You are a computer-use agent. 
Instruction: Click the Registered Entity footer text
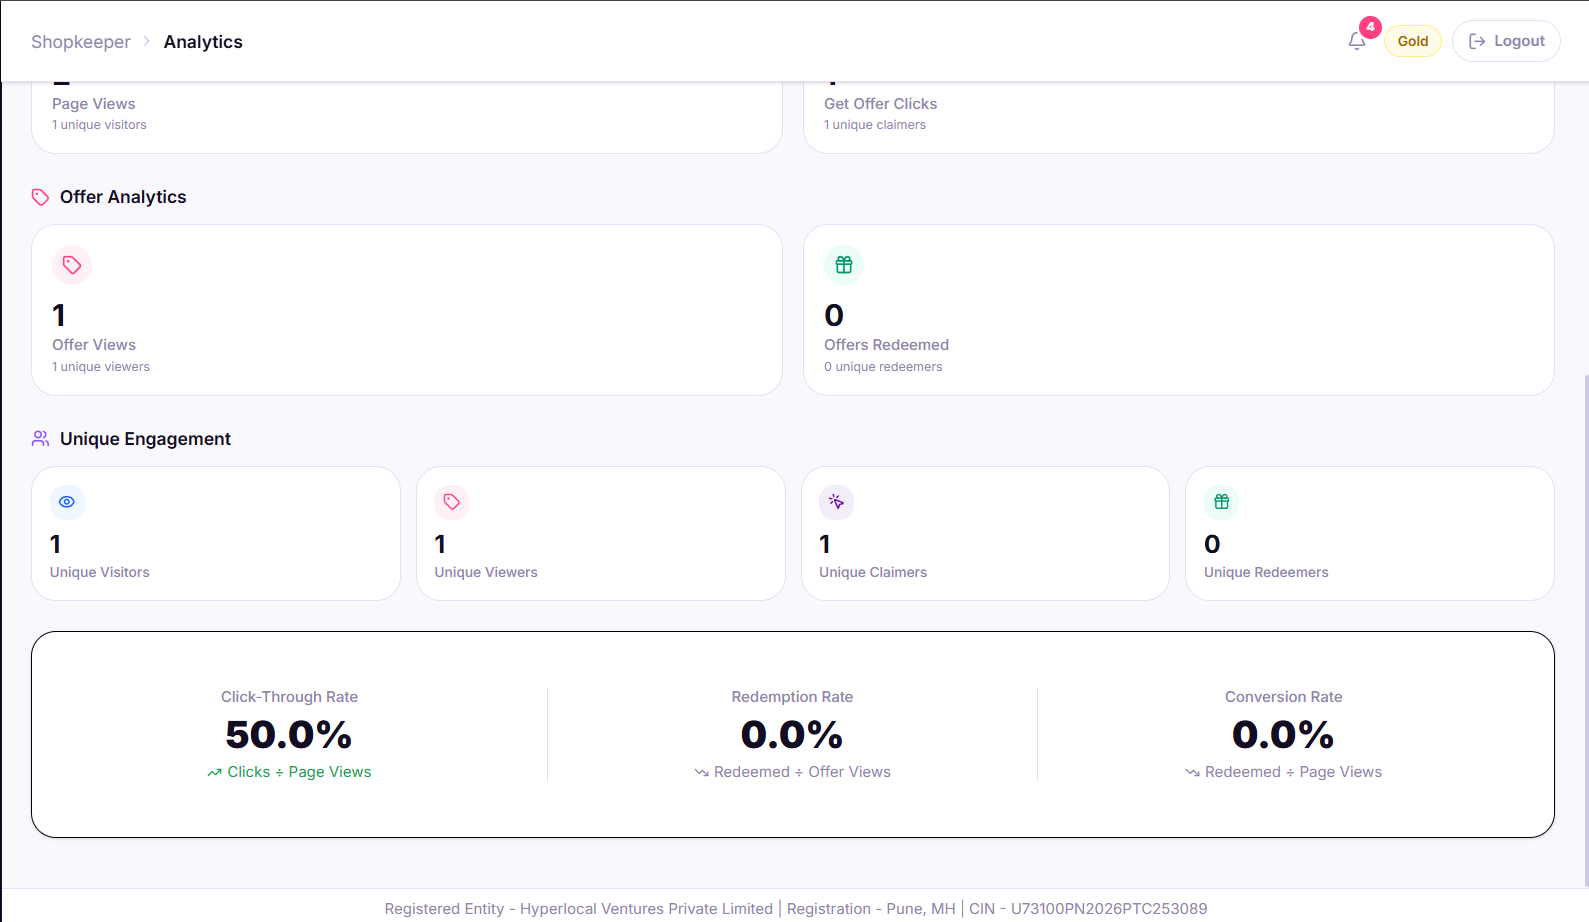[579, 909]
